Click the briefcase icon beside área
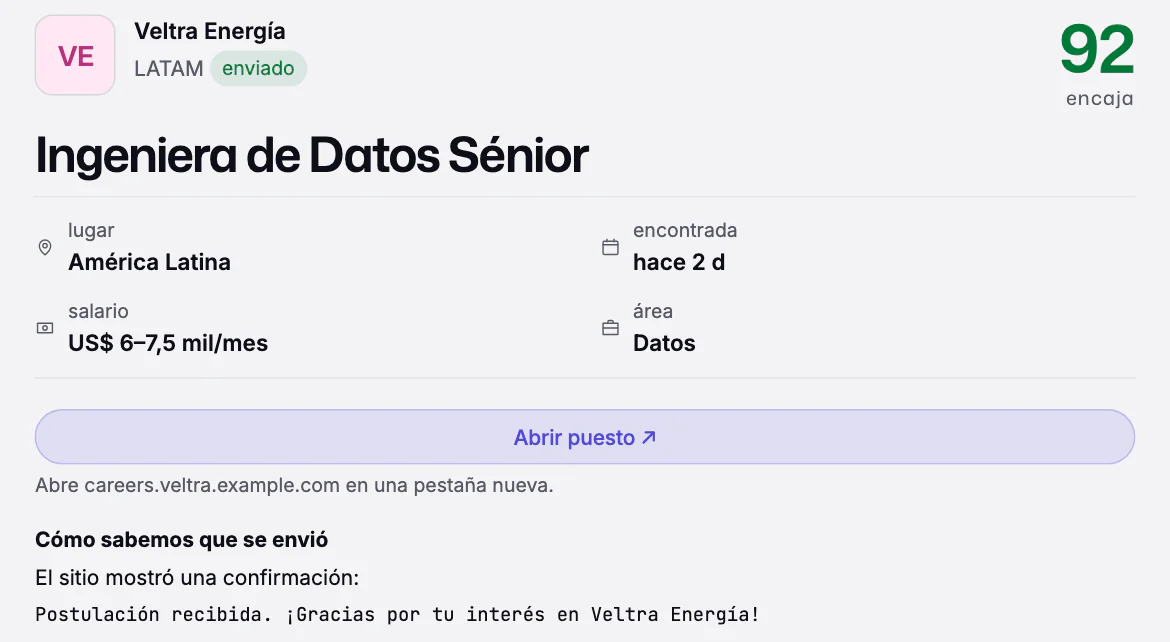This screenshot has height=642, width=1170. (610, 328)
